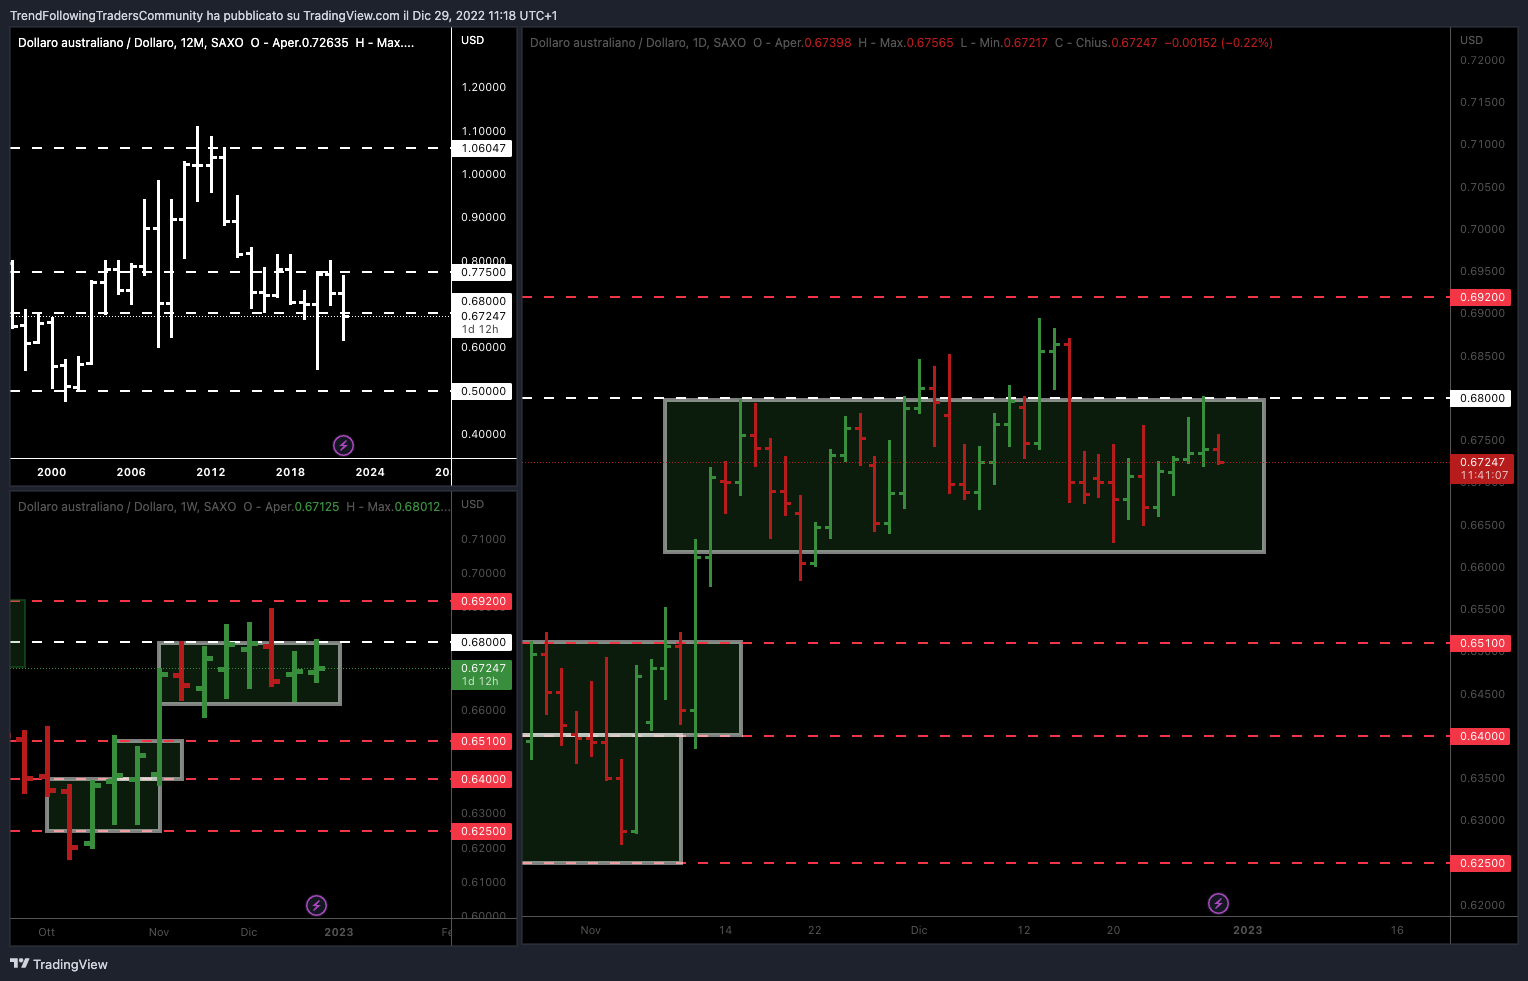Select the 1W chart title 'Dollaro australiano / Dollaro'

pyautogui.click(x=95, y=507)
